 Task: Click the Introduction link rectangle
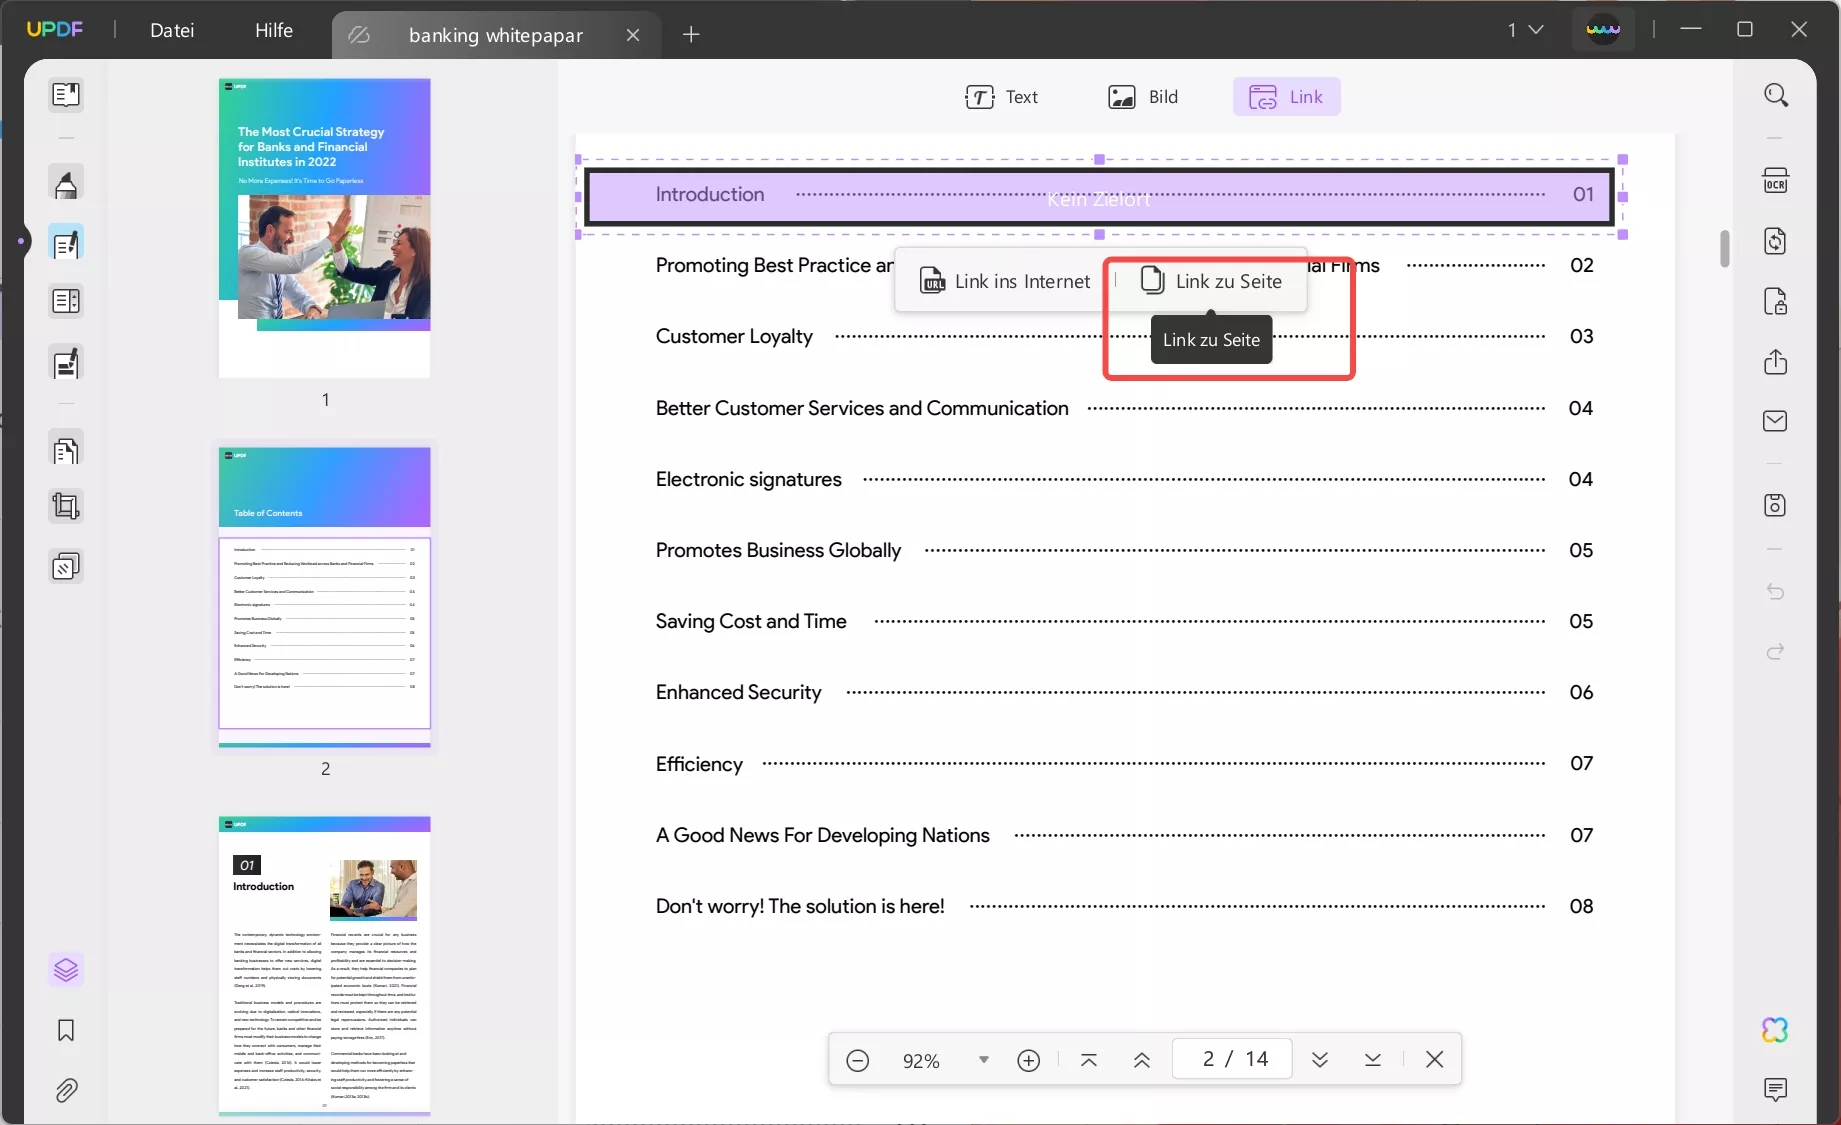[1100, 196]
